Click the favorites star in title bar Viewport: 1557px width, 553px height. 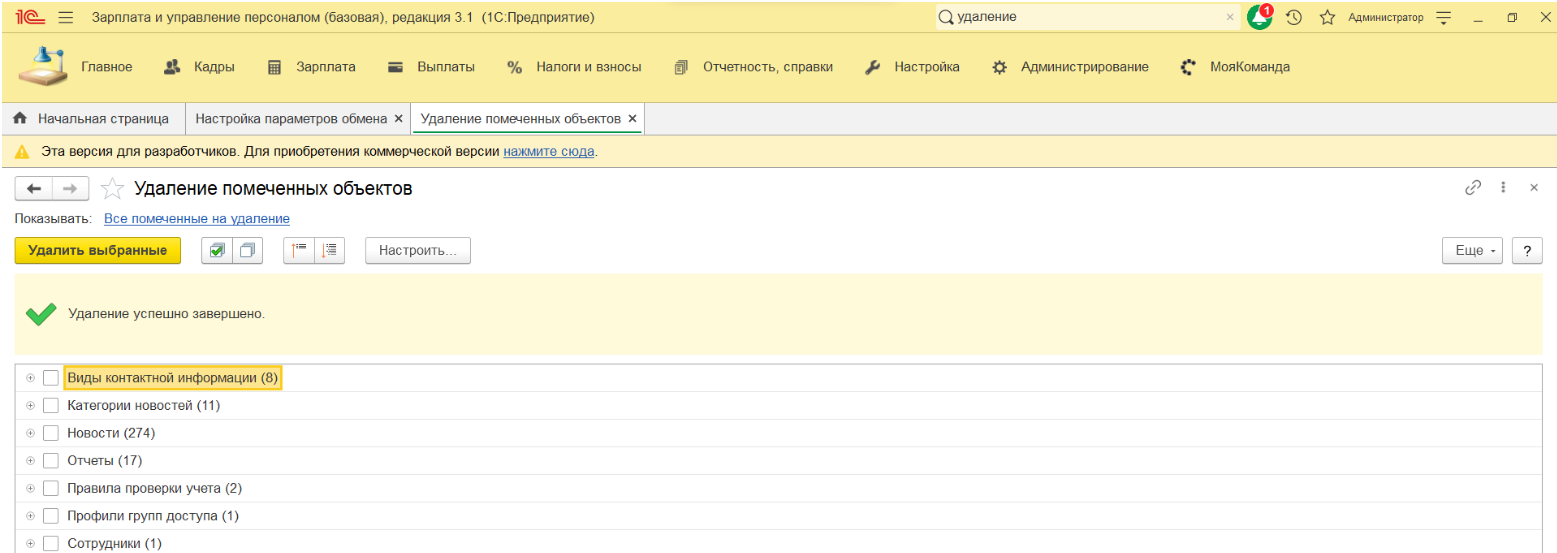1327,17
